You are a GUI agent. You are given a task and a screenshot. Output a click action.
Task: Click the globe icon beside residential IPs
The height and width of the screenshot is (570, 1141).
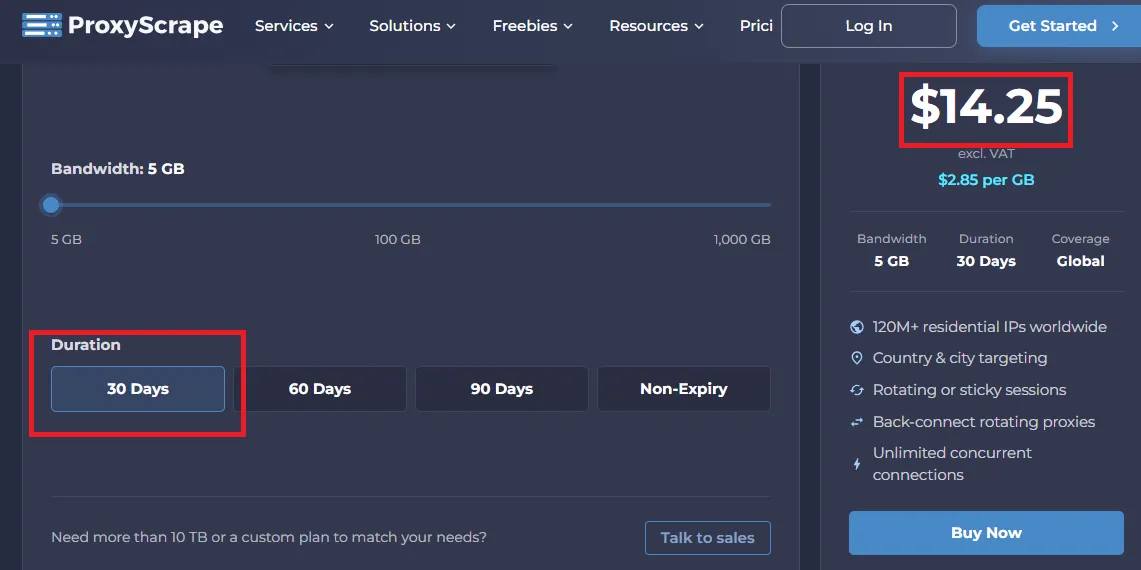click(x=856, y=327)
